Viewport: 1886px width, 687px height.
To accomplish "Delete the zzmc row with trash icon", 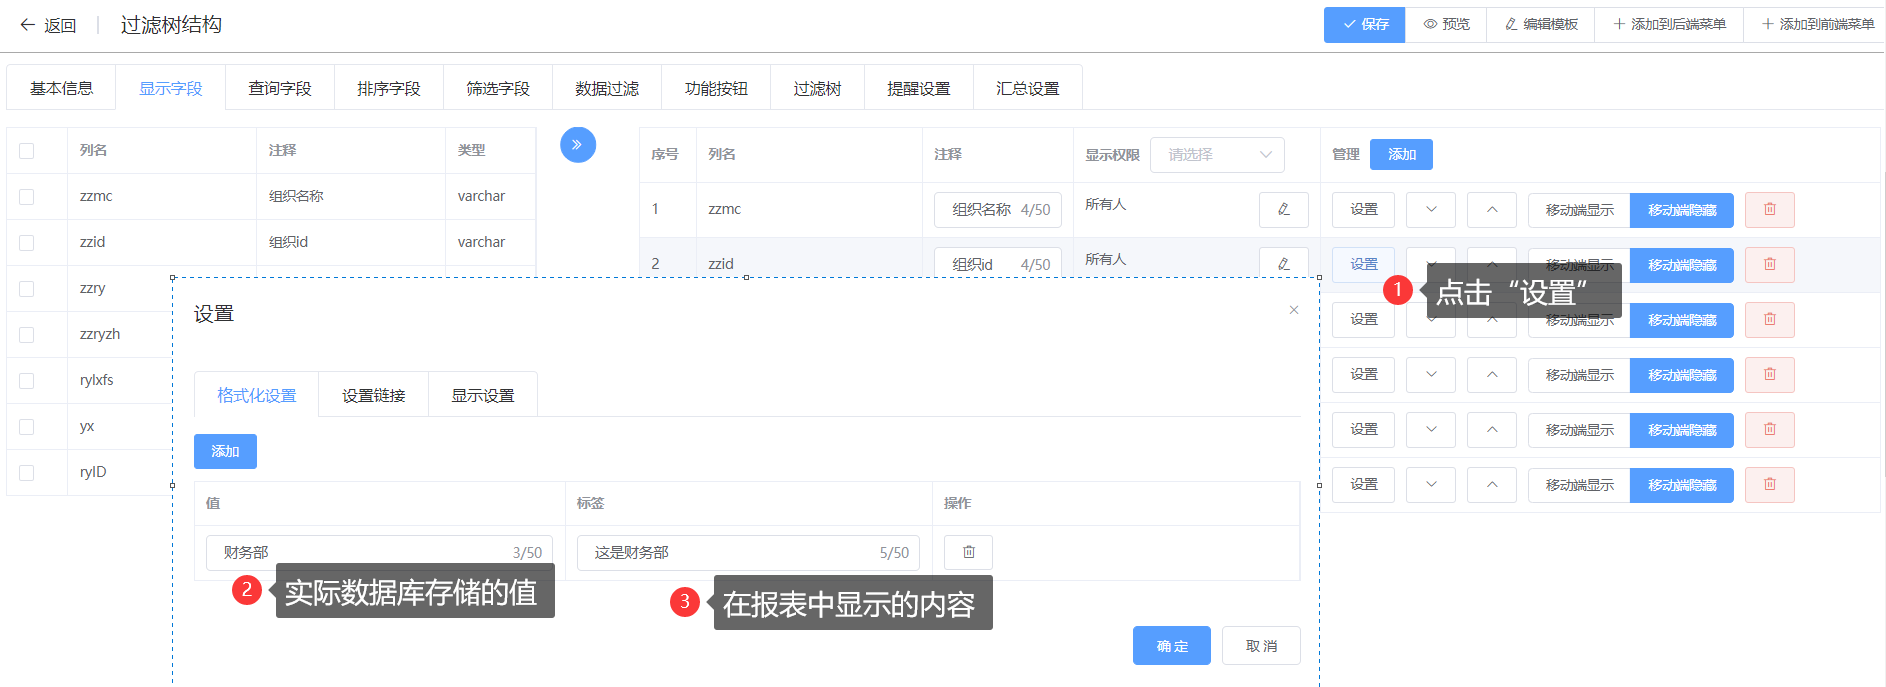I will coord(1769,210).
